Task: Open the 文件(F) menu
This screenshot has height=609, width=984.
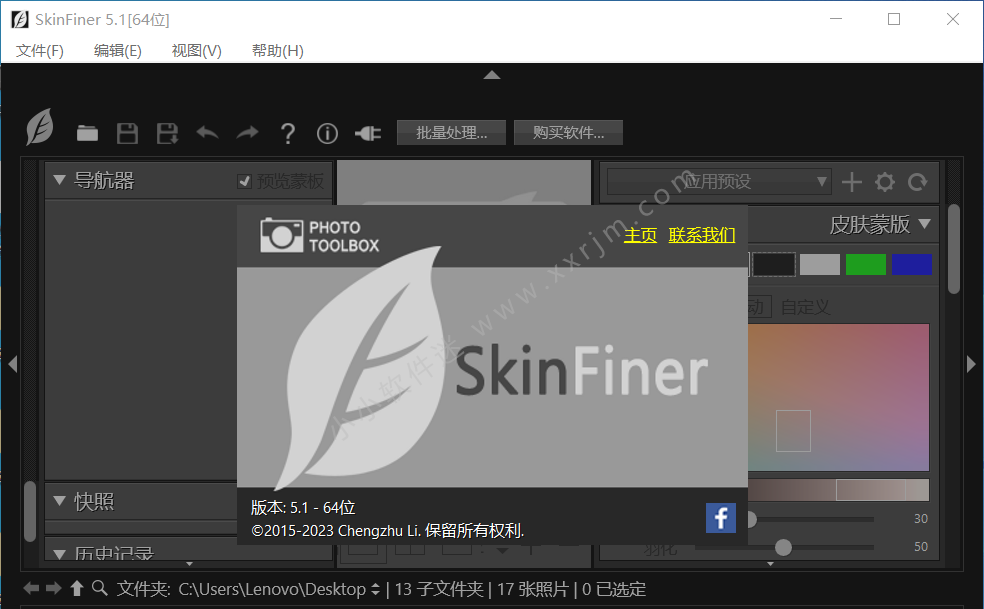Action: [40, 50]
